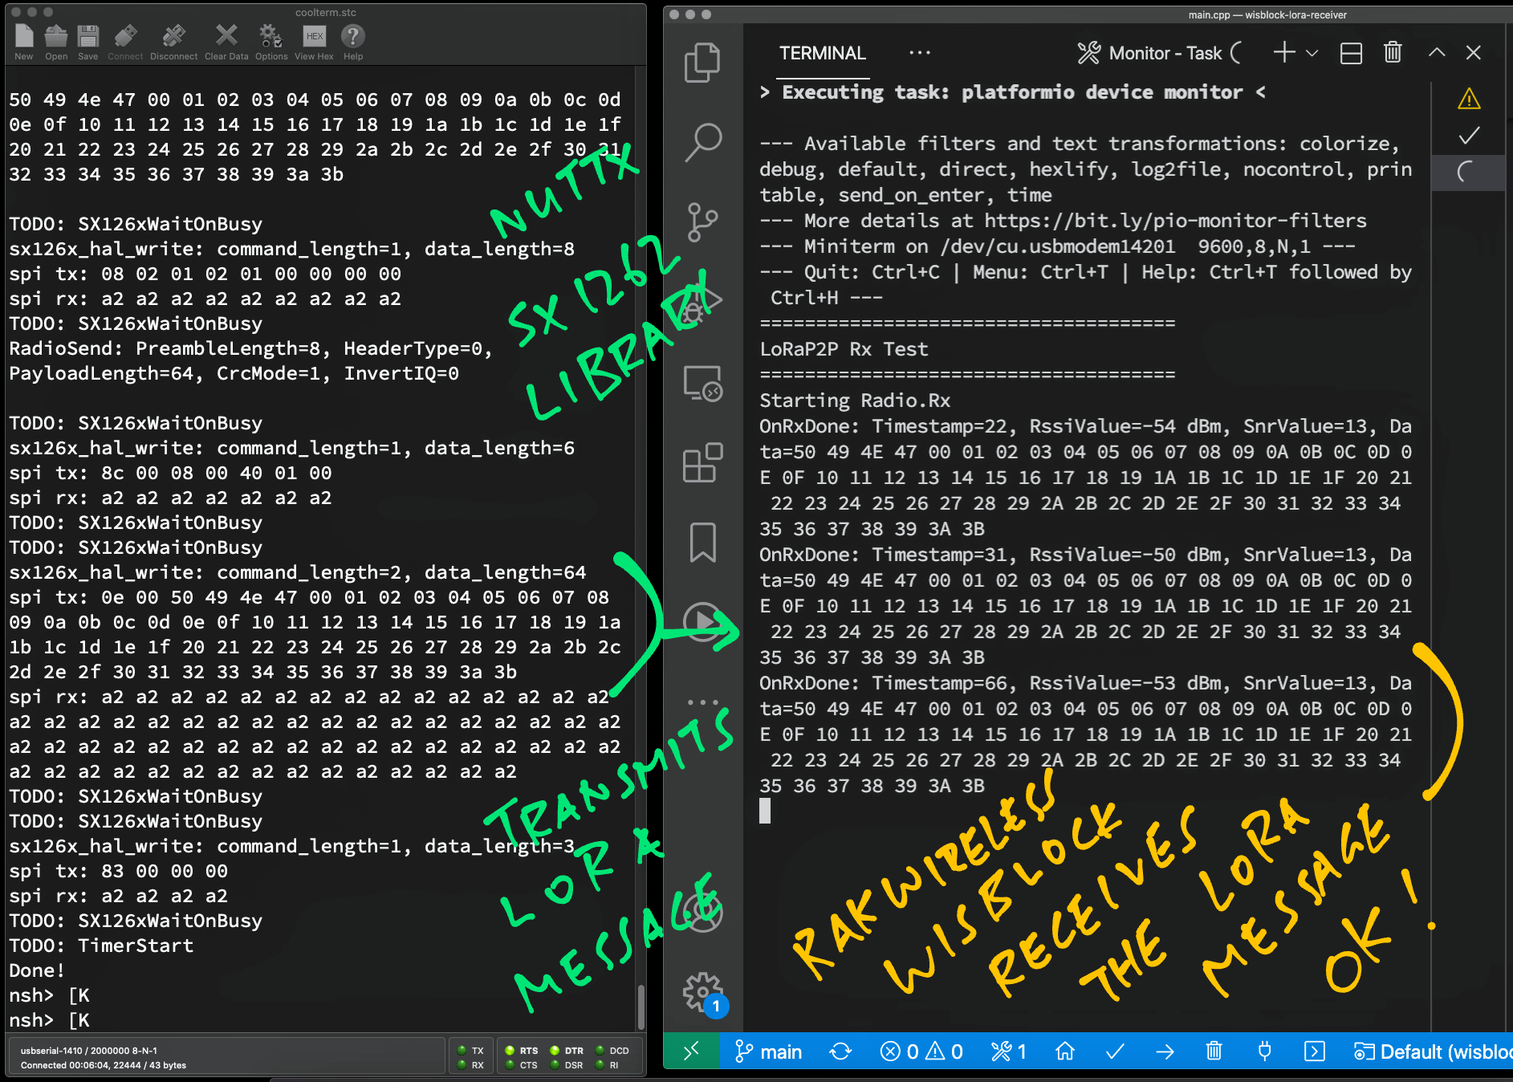The image size is (1513, 1082).
Task: Open CoolTerm Options settings
Action: [271, 40]
